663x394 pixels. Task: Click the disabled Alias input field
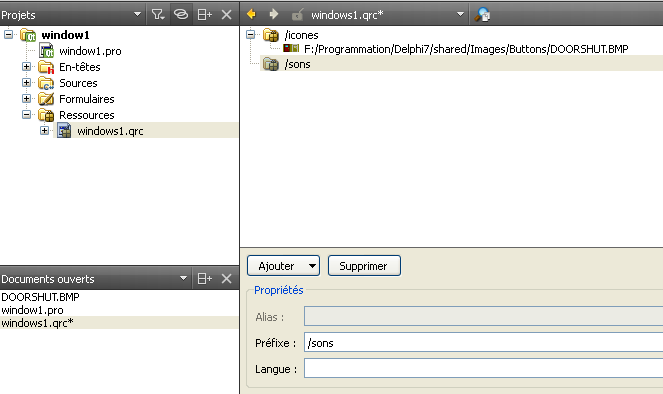pos(483,317)
